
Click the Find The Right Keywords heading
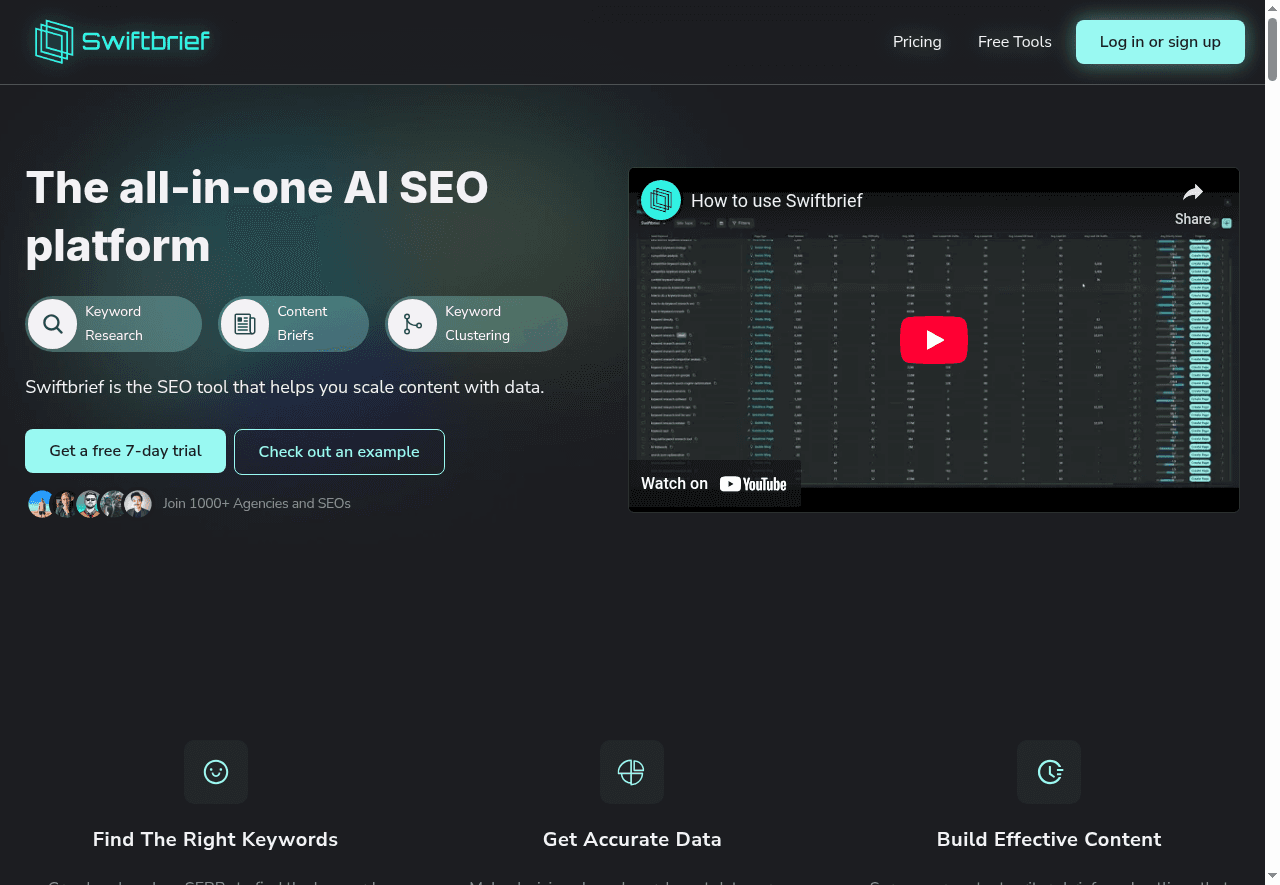tap(215, 839)
